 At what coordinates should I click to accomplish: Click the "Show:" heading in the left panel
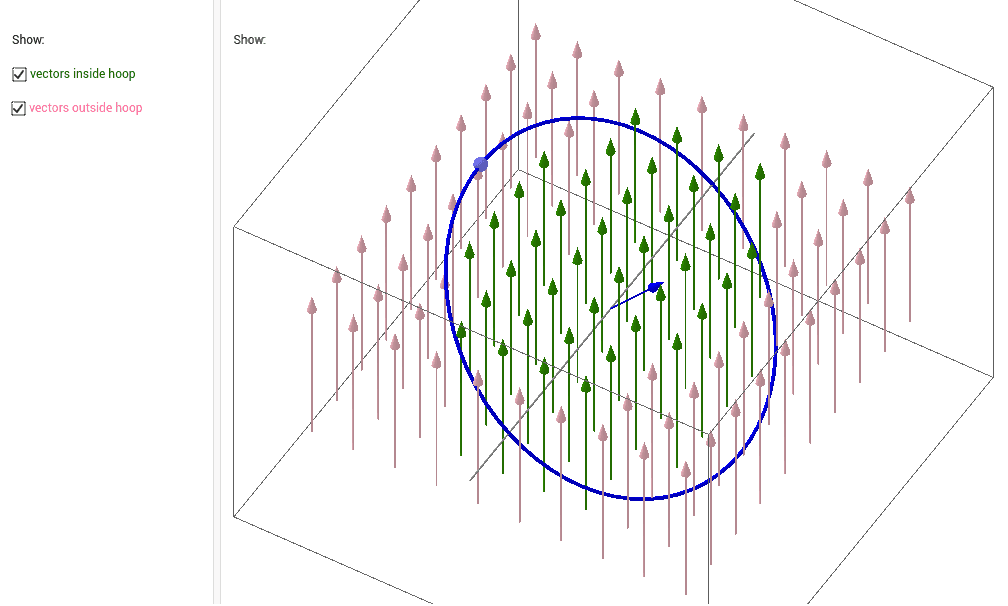[x=28, y=40]
